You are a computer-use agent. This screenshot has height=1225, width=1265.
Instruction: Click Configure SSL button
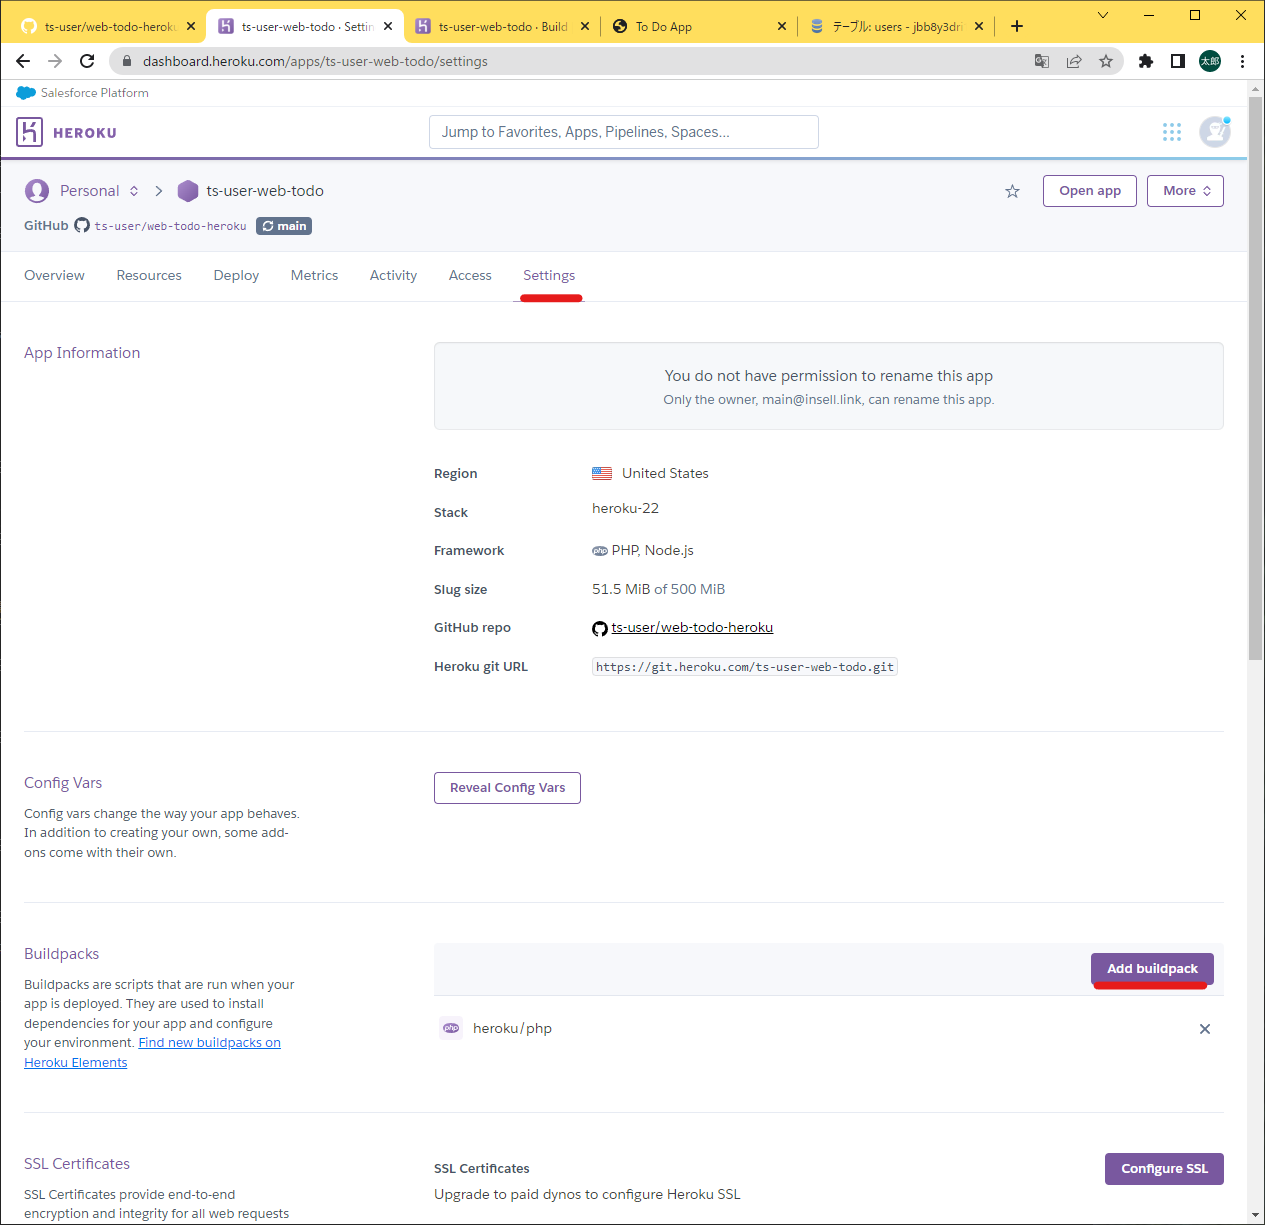[x=1164, y=1169]
